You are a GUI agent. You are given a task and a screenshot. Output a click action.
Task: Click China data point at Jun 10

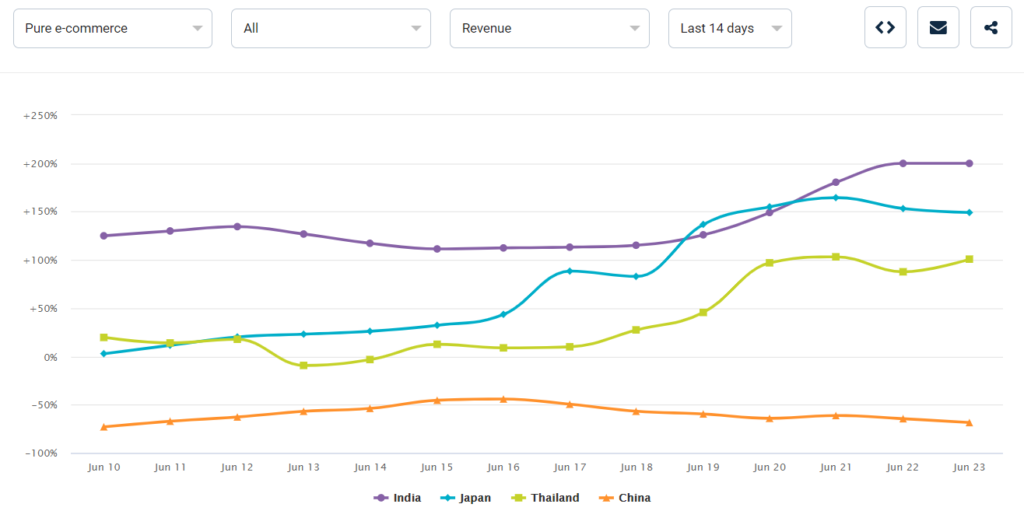point(104,427)
